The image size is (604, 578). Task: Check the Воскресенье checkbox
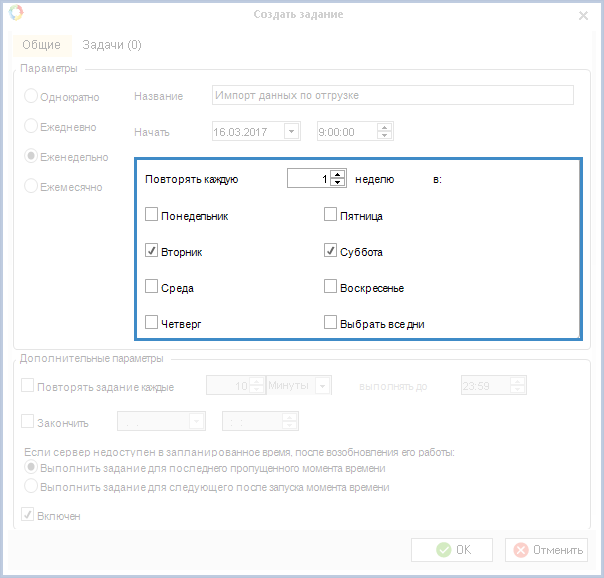[330, 286]
